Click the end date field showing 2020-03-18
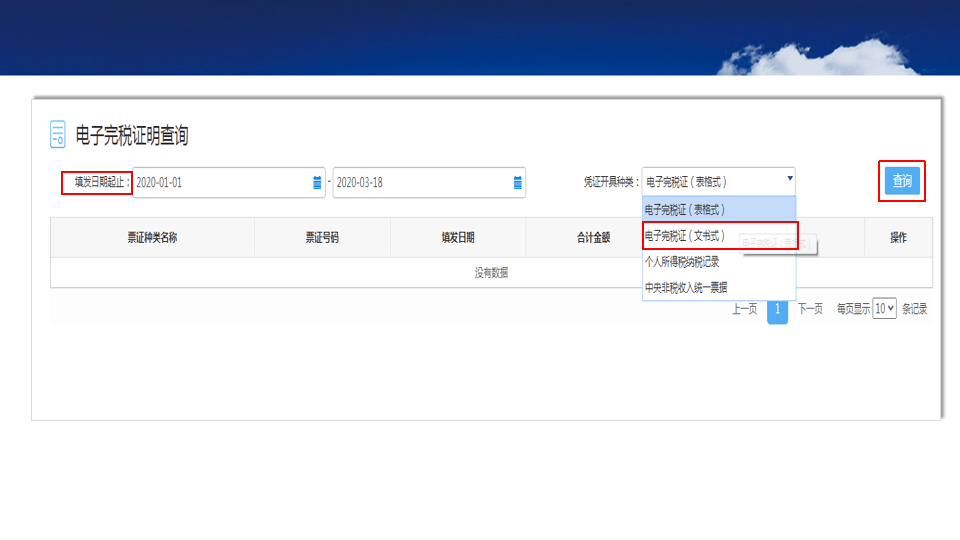Image resolution: width=960 pixels, height=540 pixels. (x=420, y=183)
